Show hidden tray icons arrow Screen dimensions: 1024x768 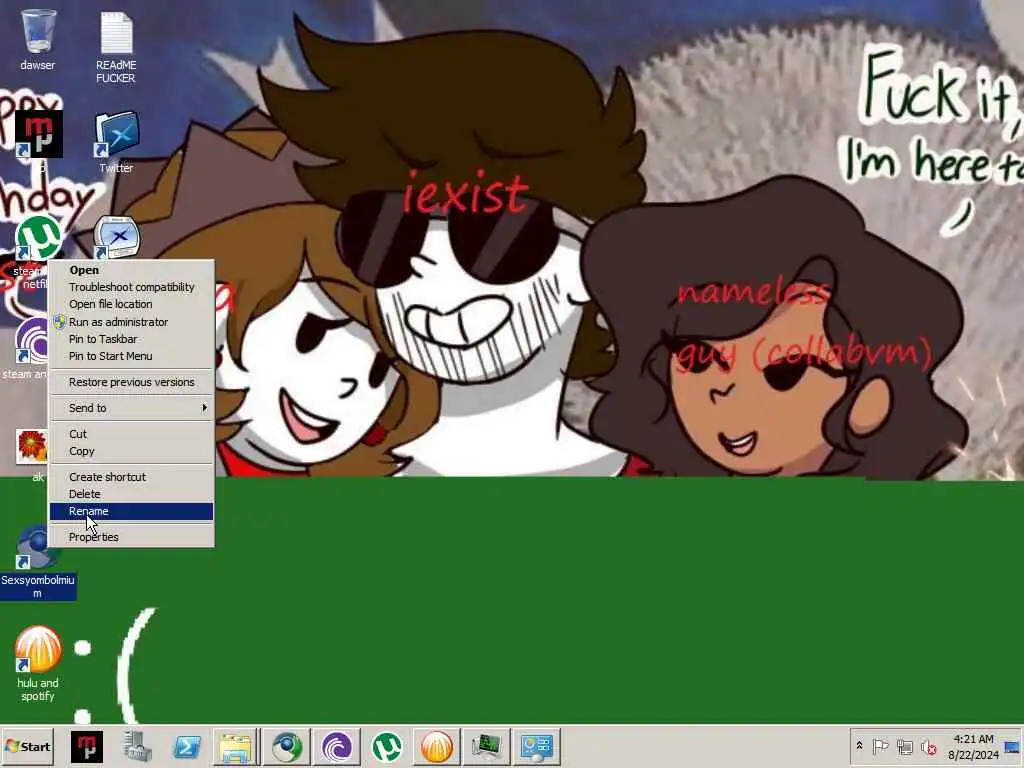[859, 746]
